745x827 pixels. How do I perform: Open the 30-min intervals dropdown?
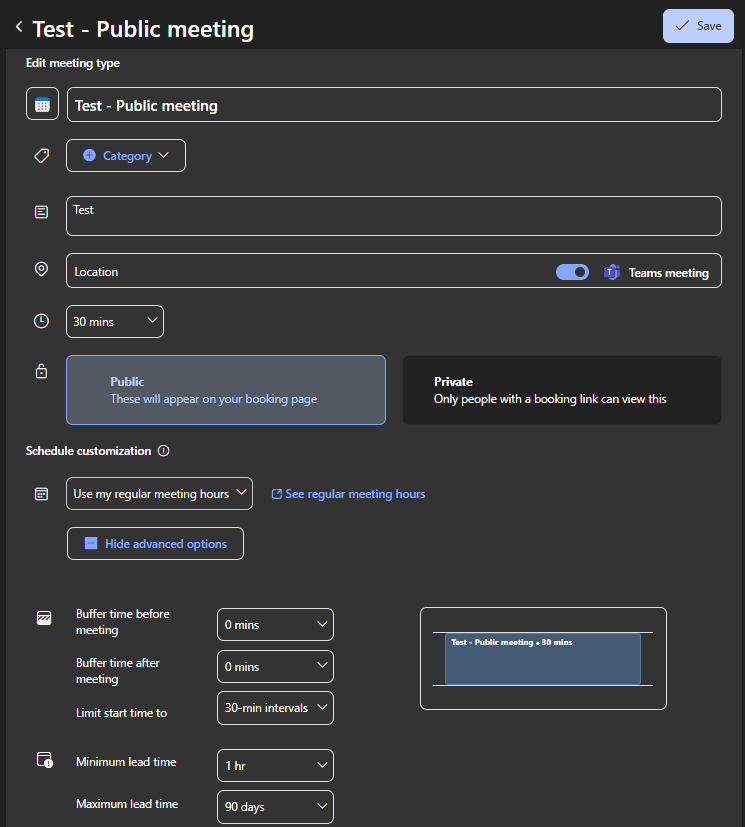click(275, 708)
